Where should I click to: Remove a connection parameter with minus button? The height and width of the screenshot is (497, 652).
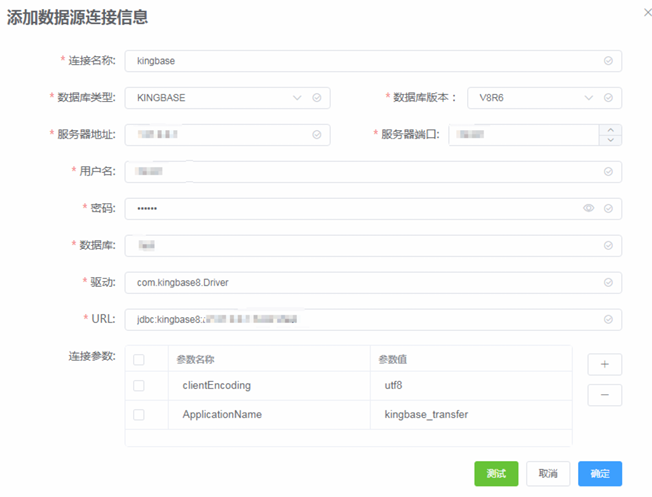pos(605,395)
